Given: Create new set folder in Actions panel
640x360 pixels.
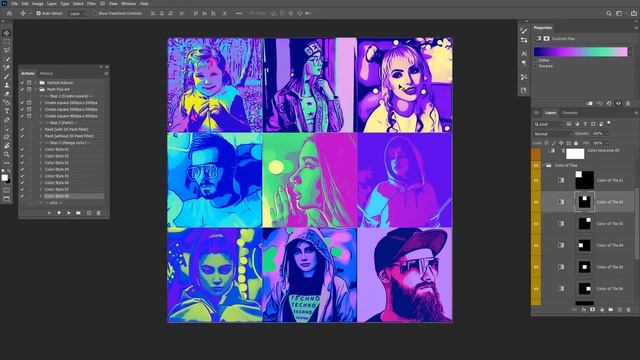Looking at the screenshot, I should pyautogui.click(x=78, y=213).
